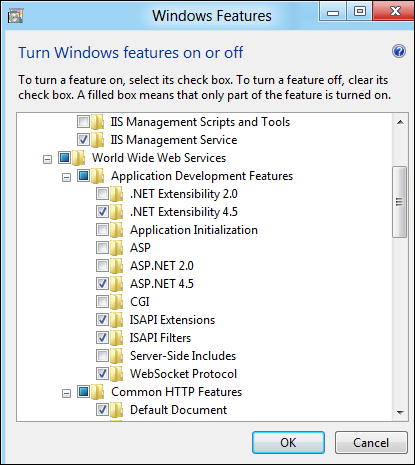415x465 pixels.
Task: Click the Cancel button
Action: [x=371, y=443]
